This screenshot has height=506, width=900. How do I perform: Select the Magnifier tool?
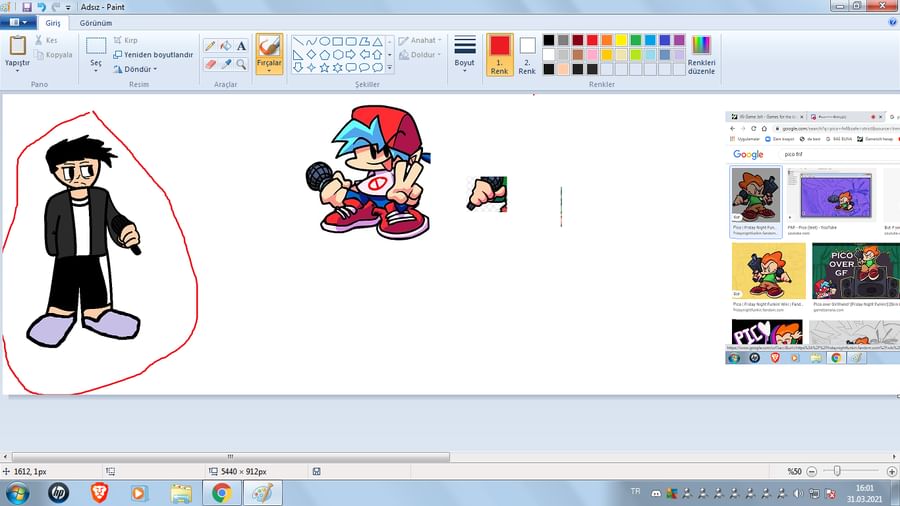[241, 64]
